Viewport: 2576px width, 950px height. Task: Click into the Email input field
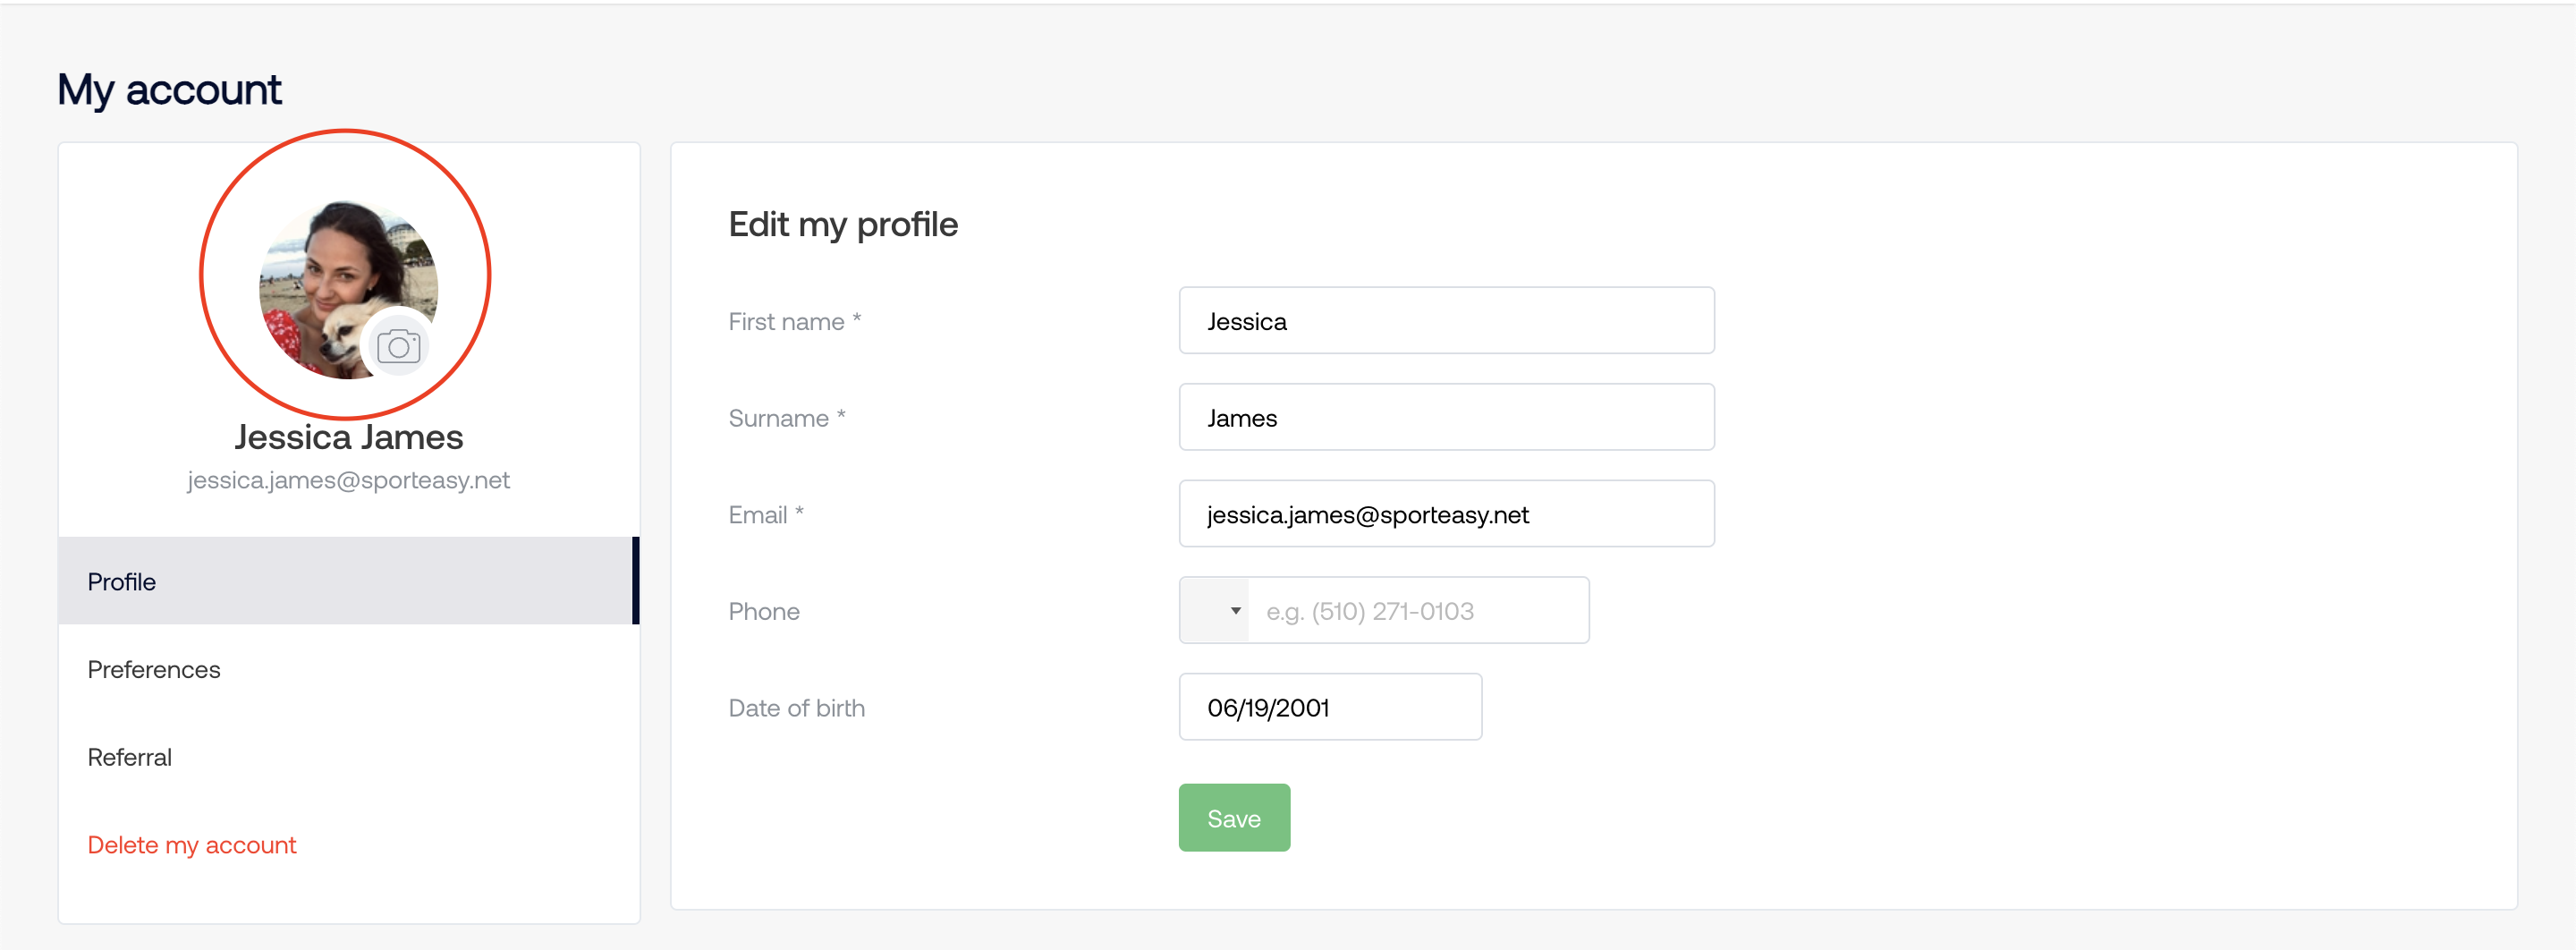1446,514
